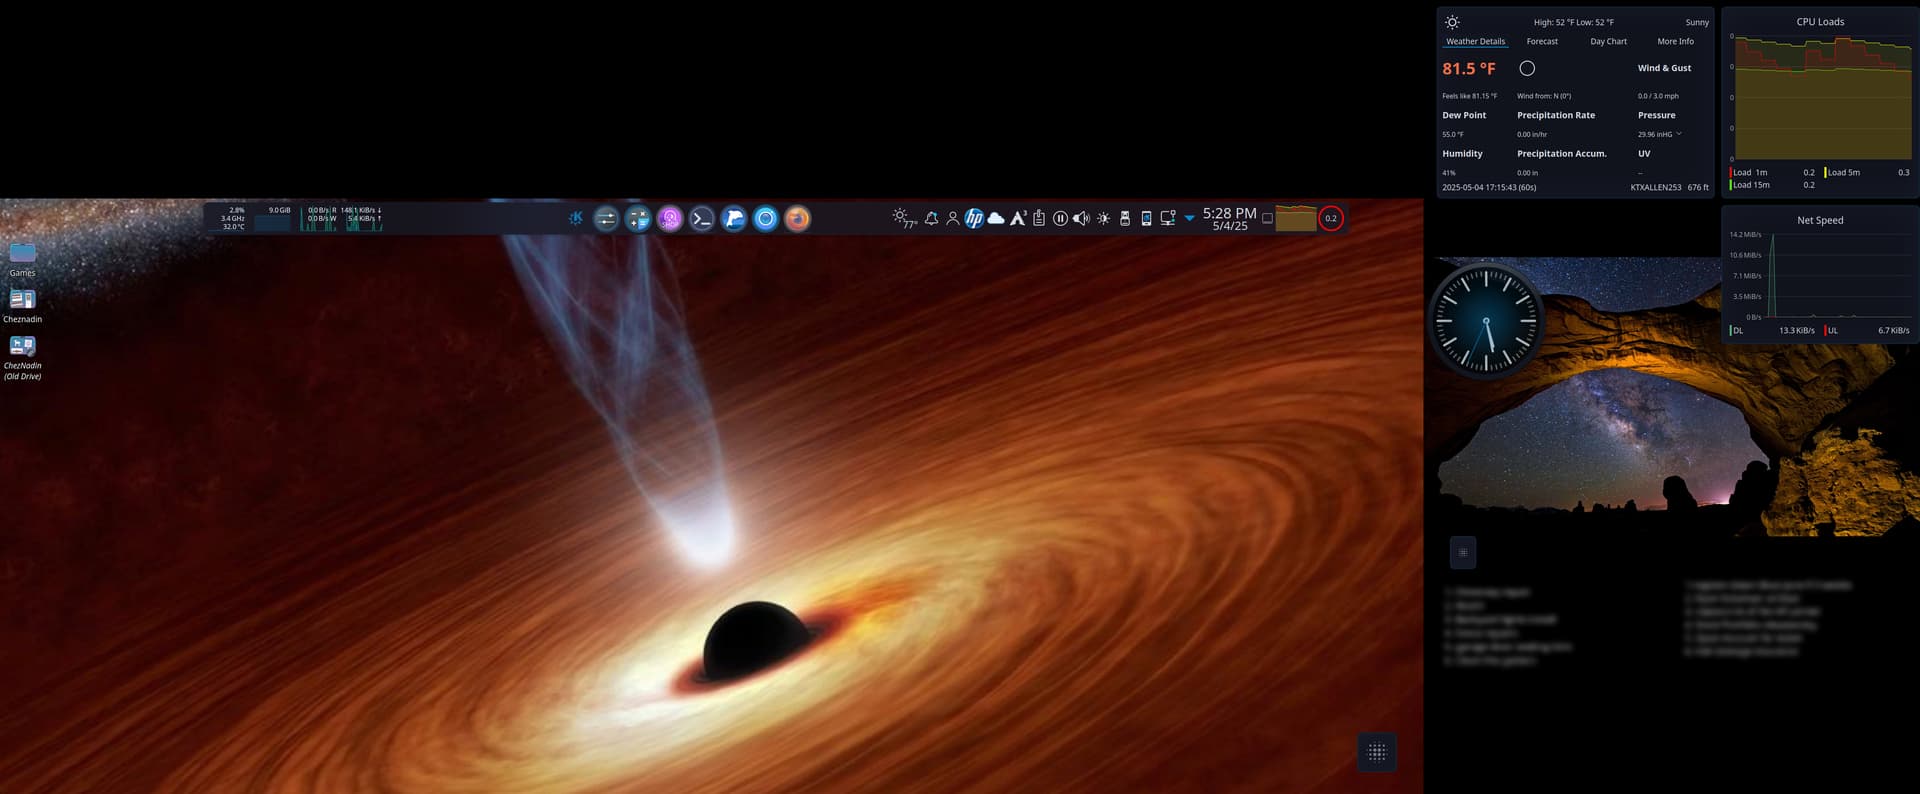The height and width of the screenshot is (794, 1920).
Task: Switch to the Weather Details tab
Action: point(1475,42)
